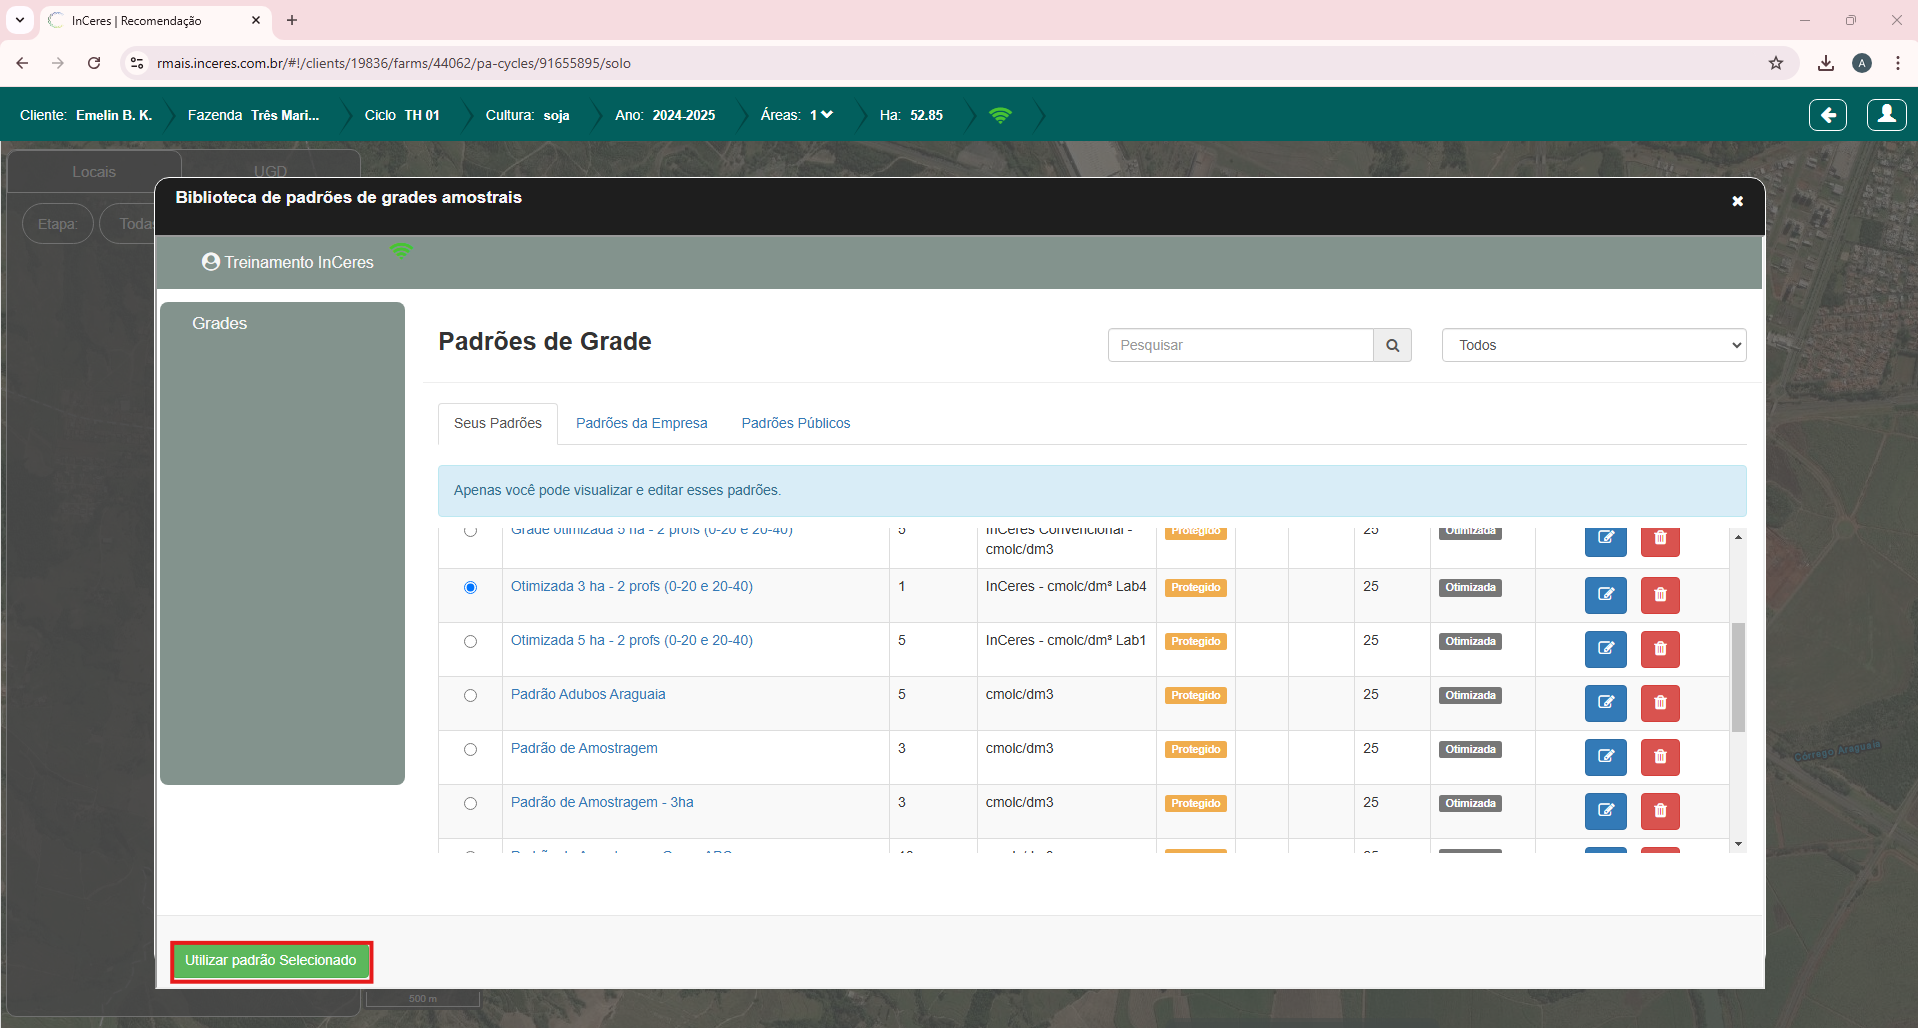Image resolution: width=1918 pixels, height=1028 pixels.
Task: Delete the Otimizada 3 ha pattern row
Action: pyautogui.click(x=1660, y=594)
